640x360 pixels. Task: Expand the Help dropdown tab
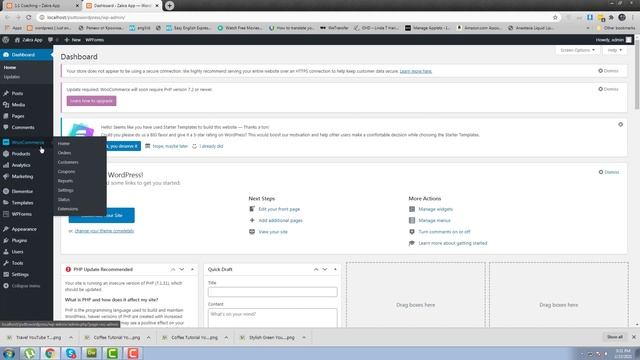(x=615, y=50)
